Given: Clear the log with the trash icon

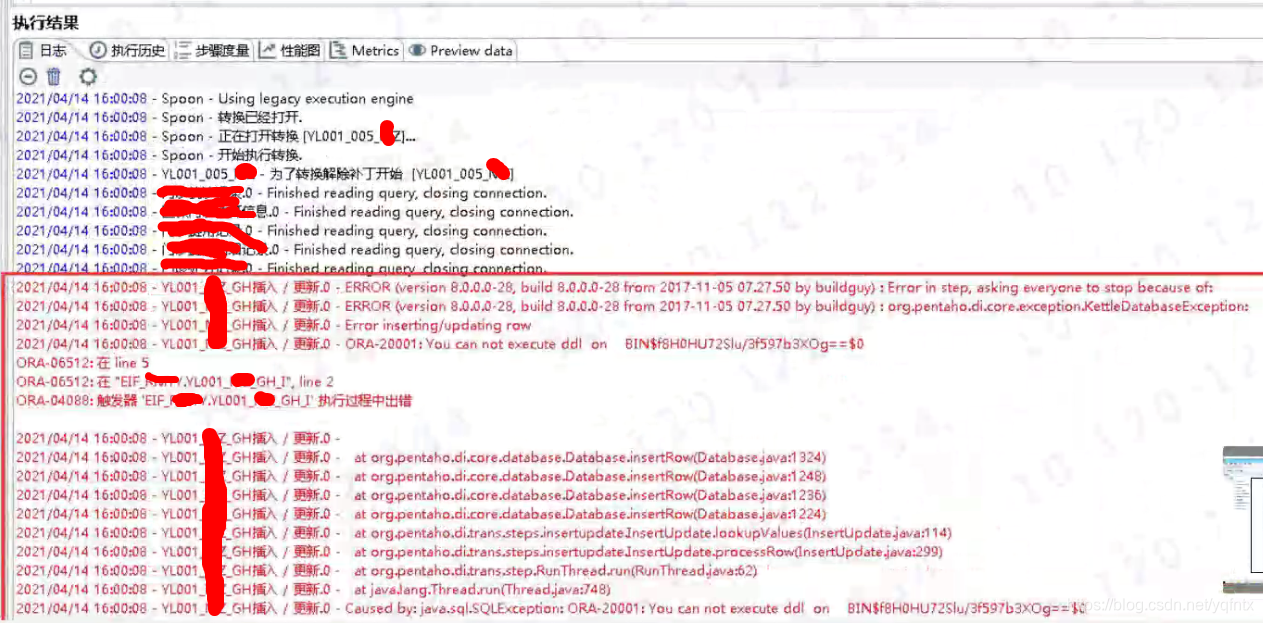Looking at the screenshot, I should (x=54, y=76).
